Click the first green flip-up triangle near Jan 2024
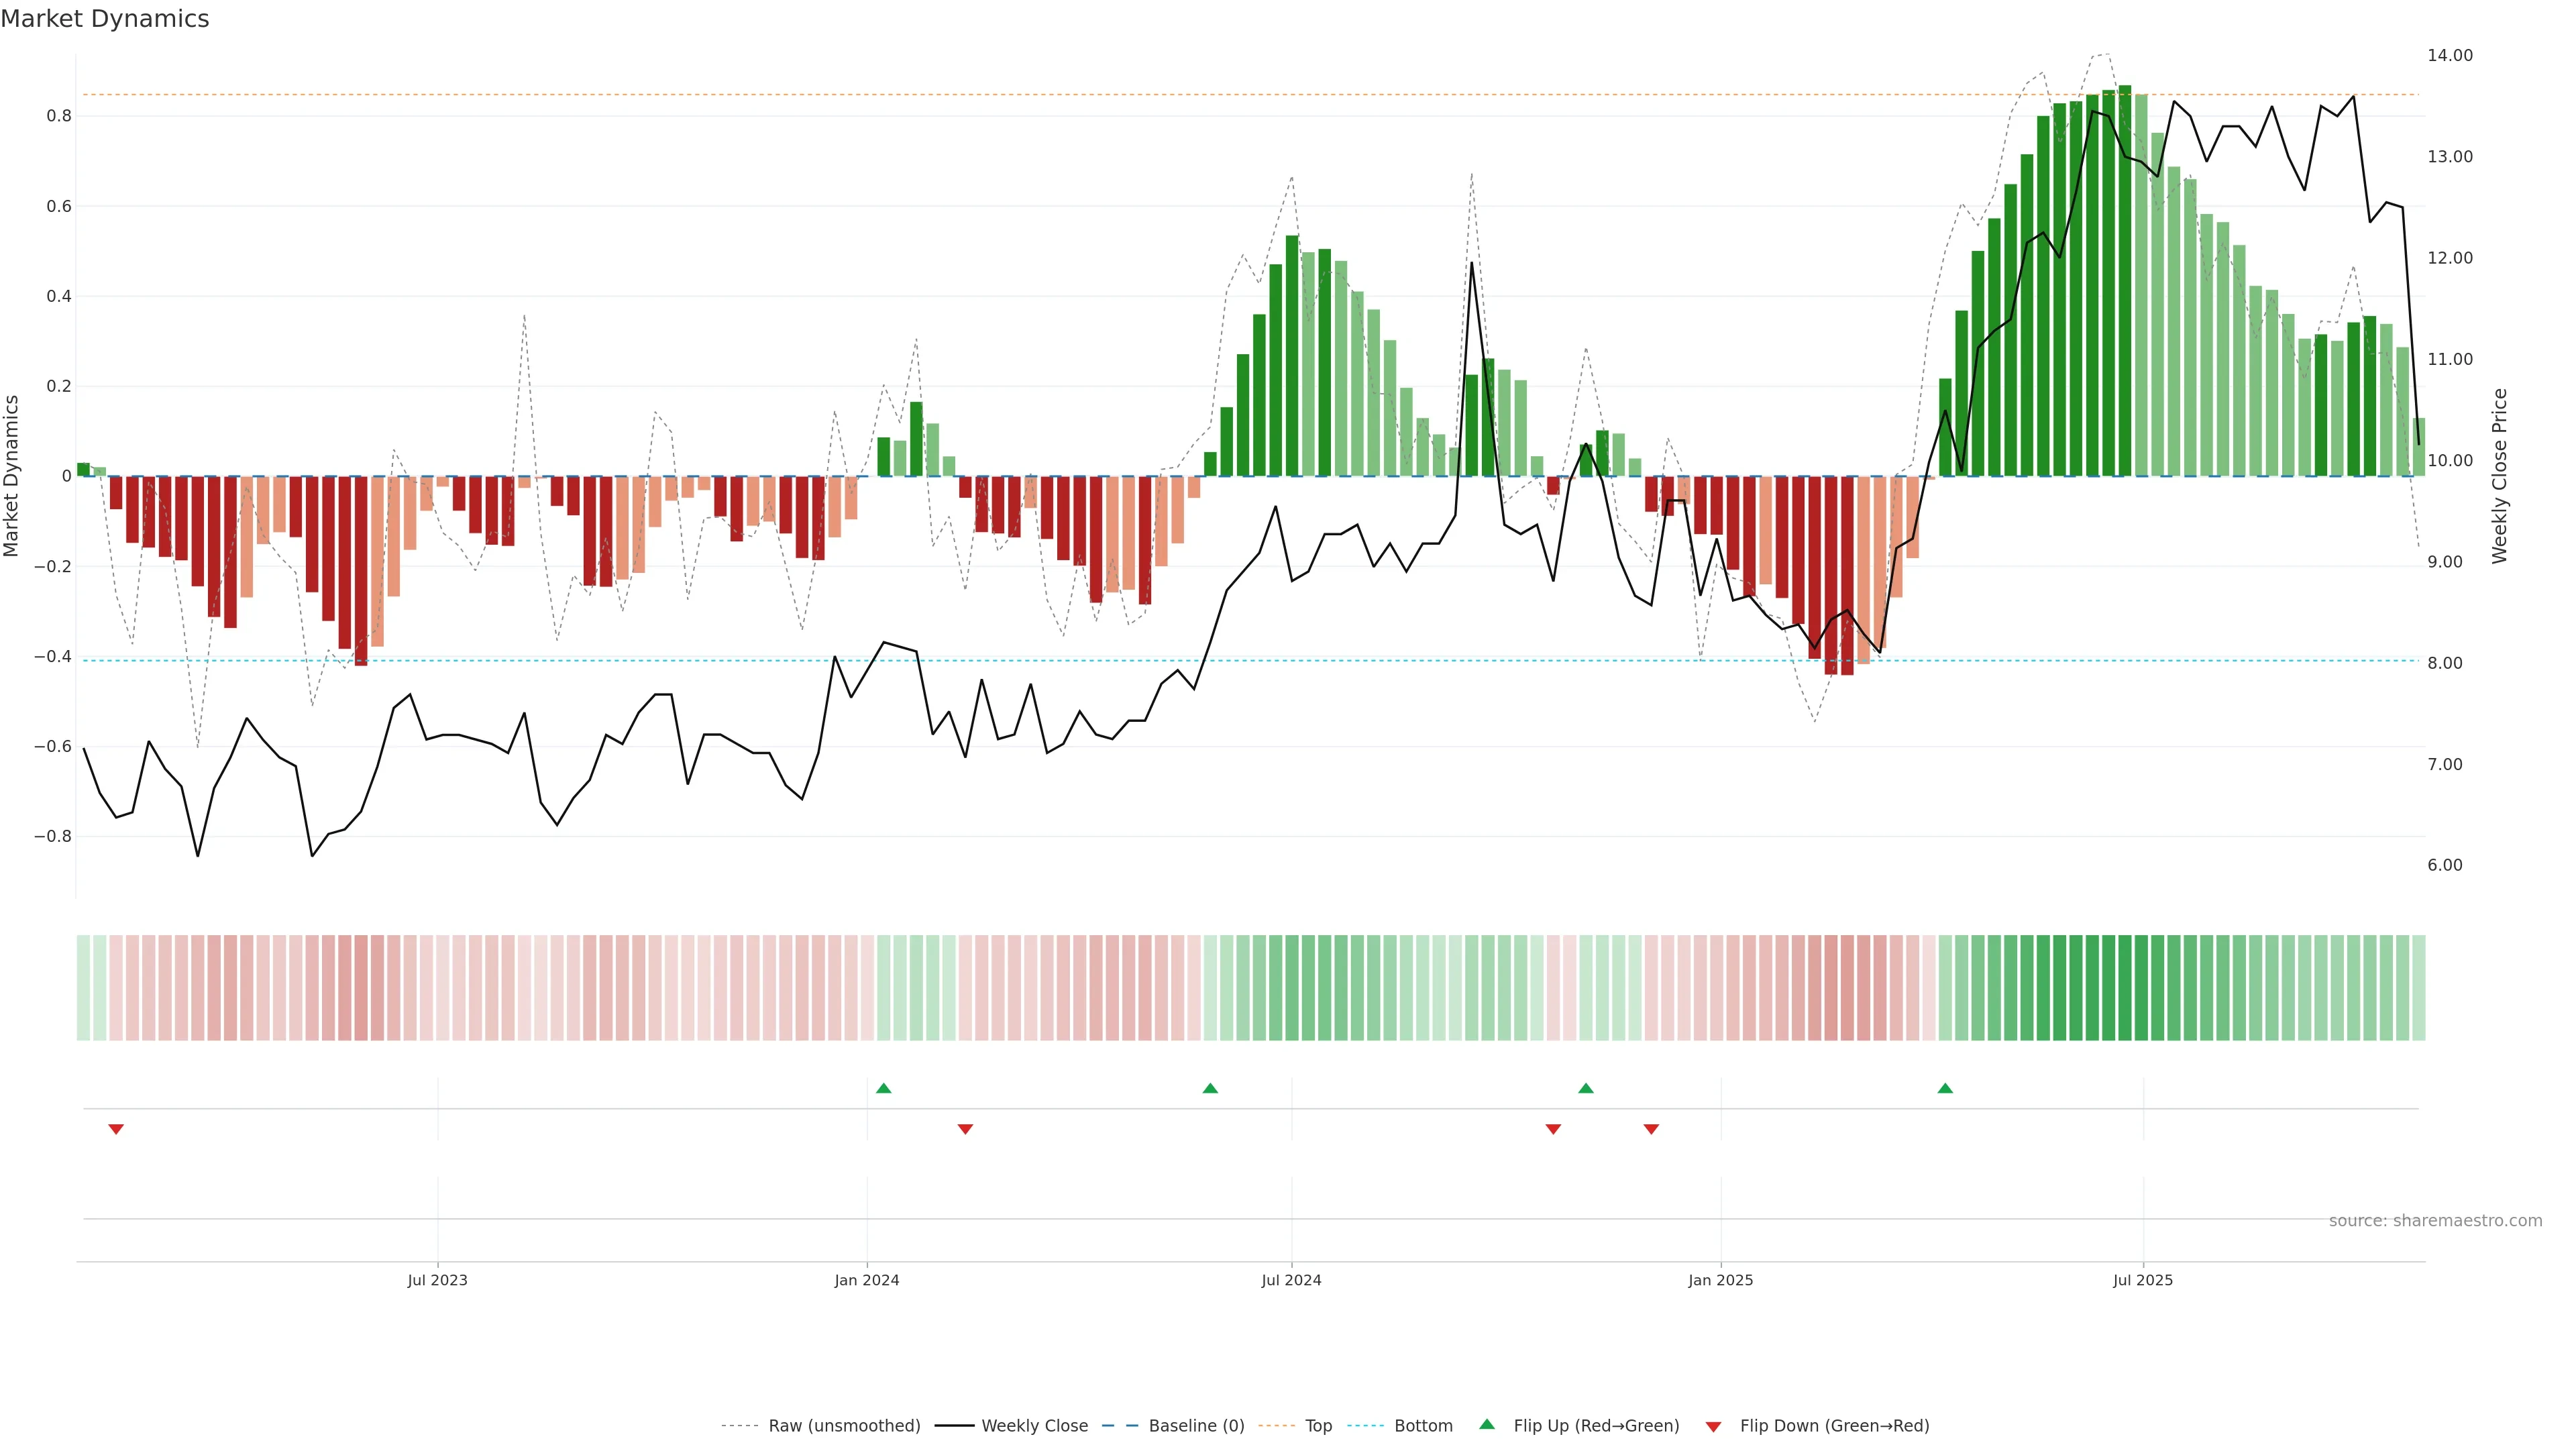The width and height of the screenshot is (2576, 1449). [x=883, y=1088]
